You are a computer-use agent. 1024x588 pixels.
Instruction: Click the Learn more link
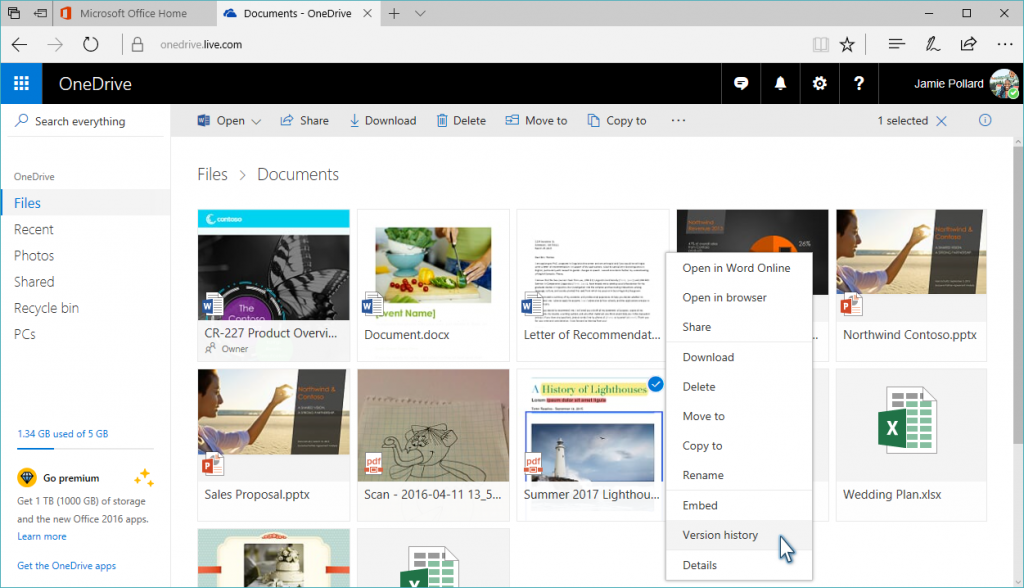click(x=41, y=536)
